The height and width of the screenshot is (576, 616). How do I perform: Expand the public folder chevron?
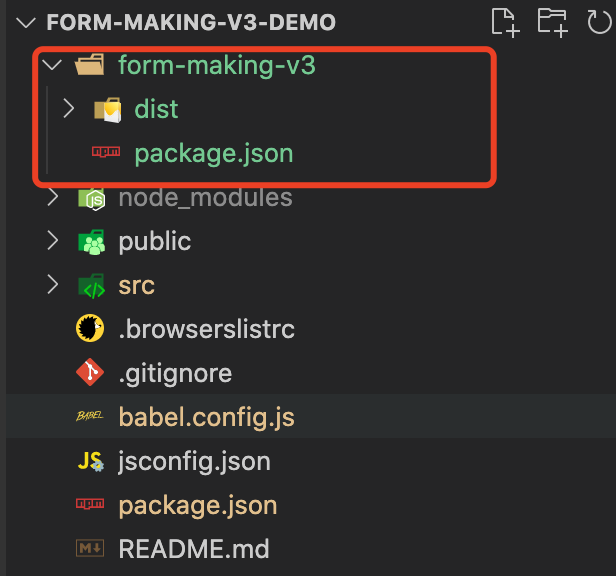[x=53, y=242]
